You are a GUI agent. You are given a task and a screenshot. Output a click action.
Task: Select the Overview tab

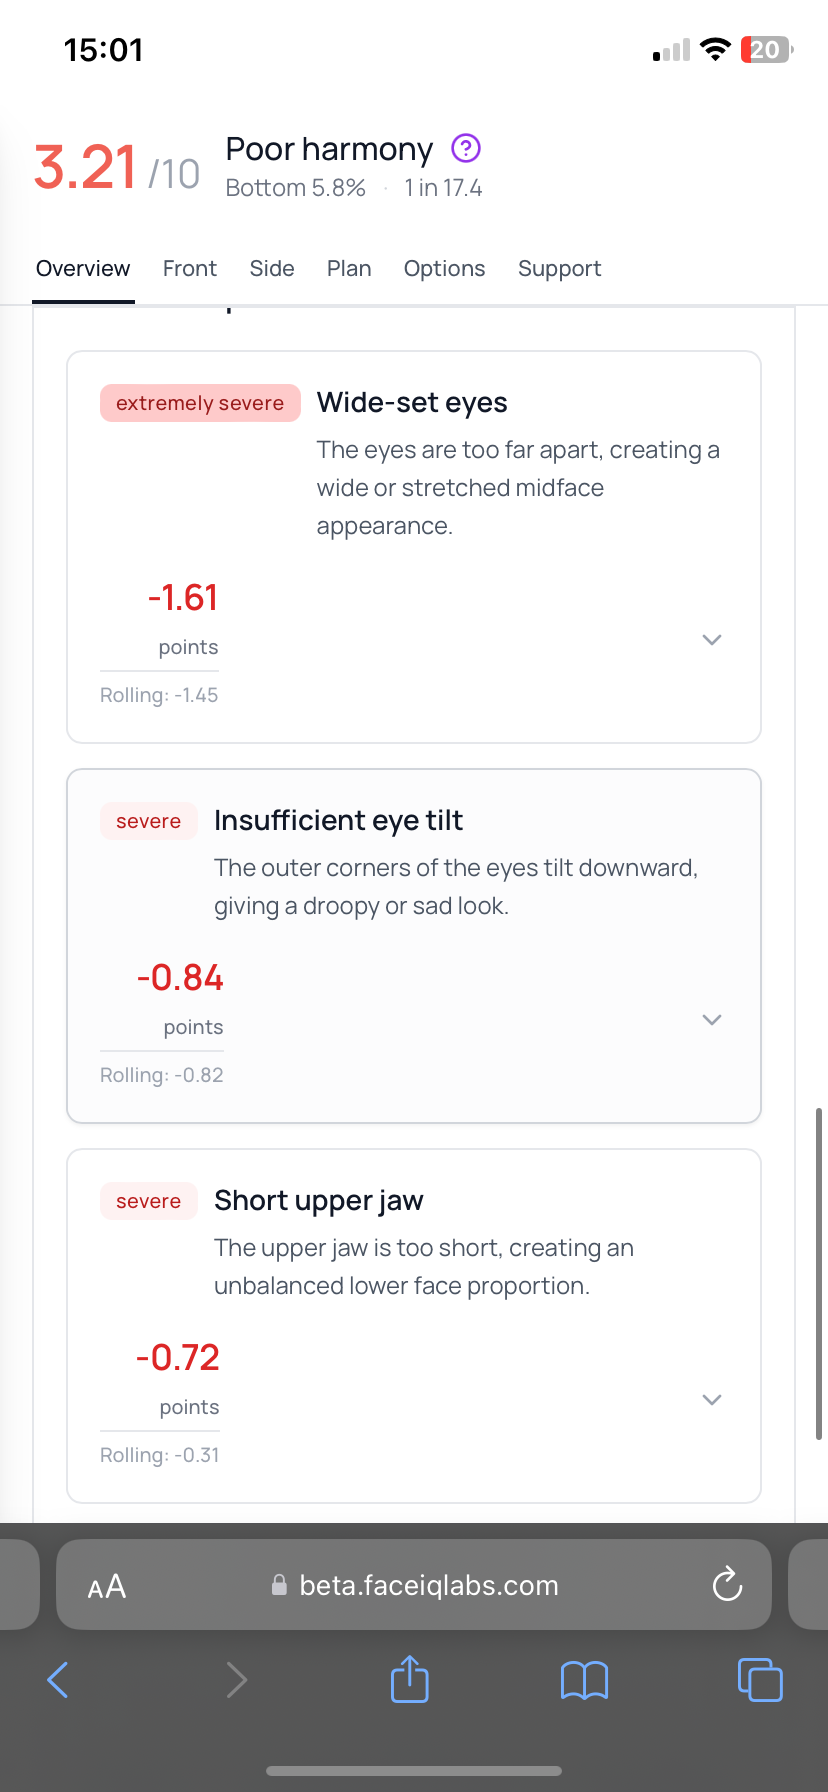coord(83,269)
